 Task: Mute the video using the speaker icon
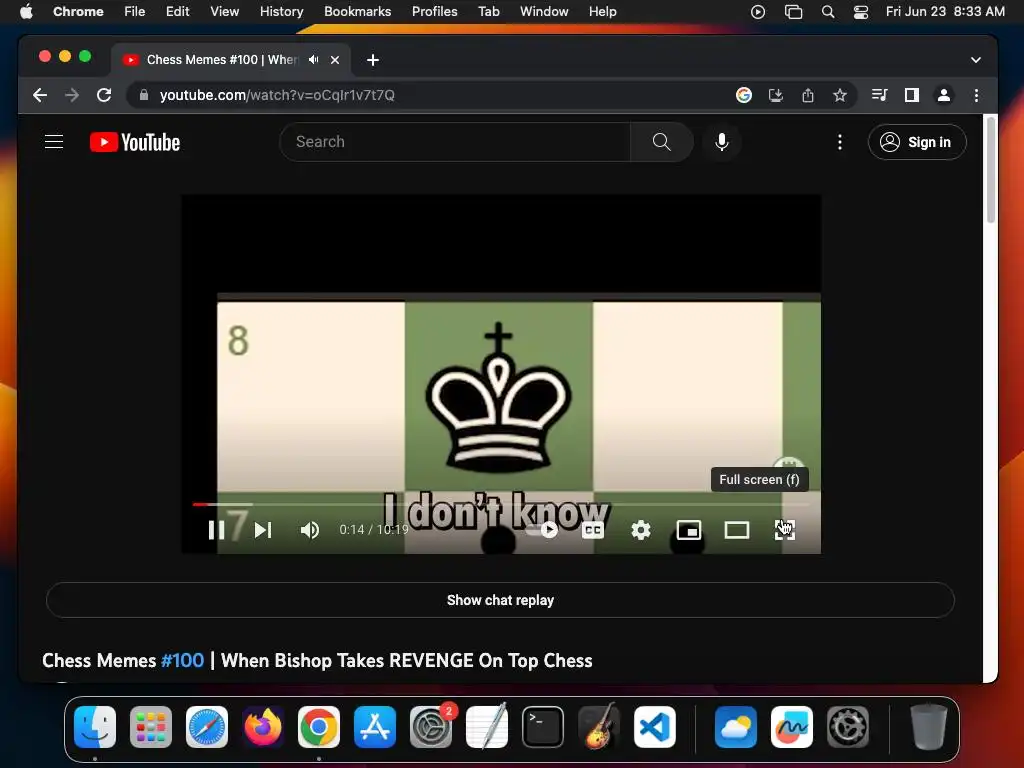click(310, 530)
